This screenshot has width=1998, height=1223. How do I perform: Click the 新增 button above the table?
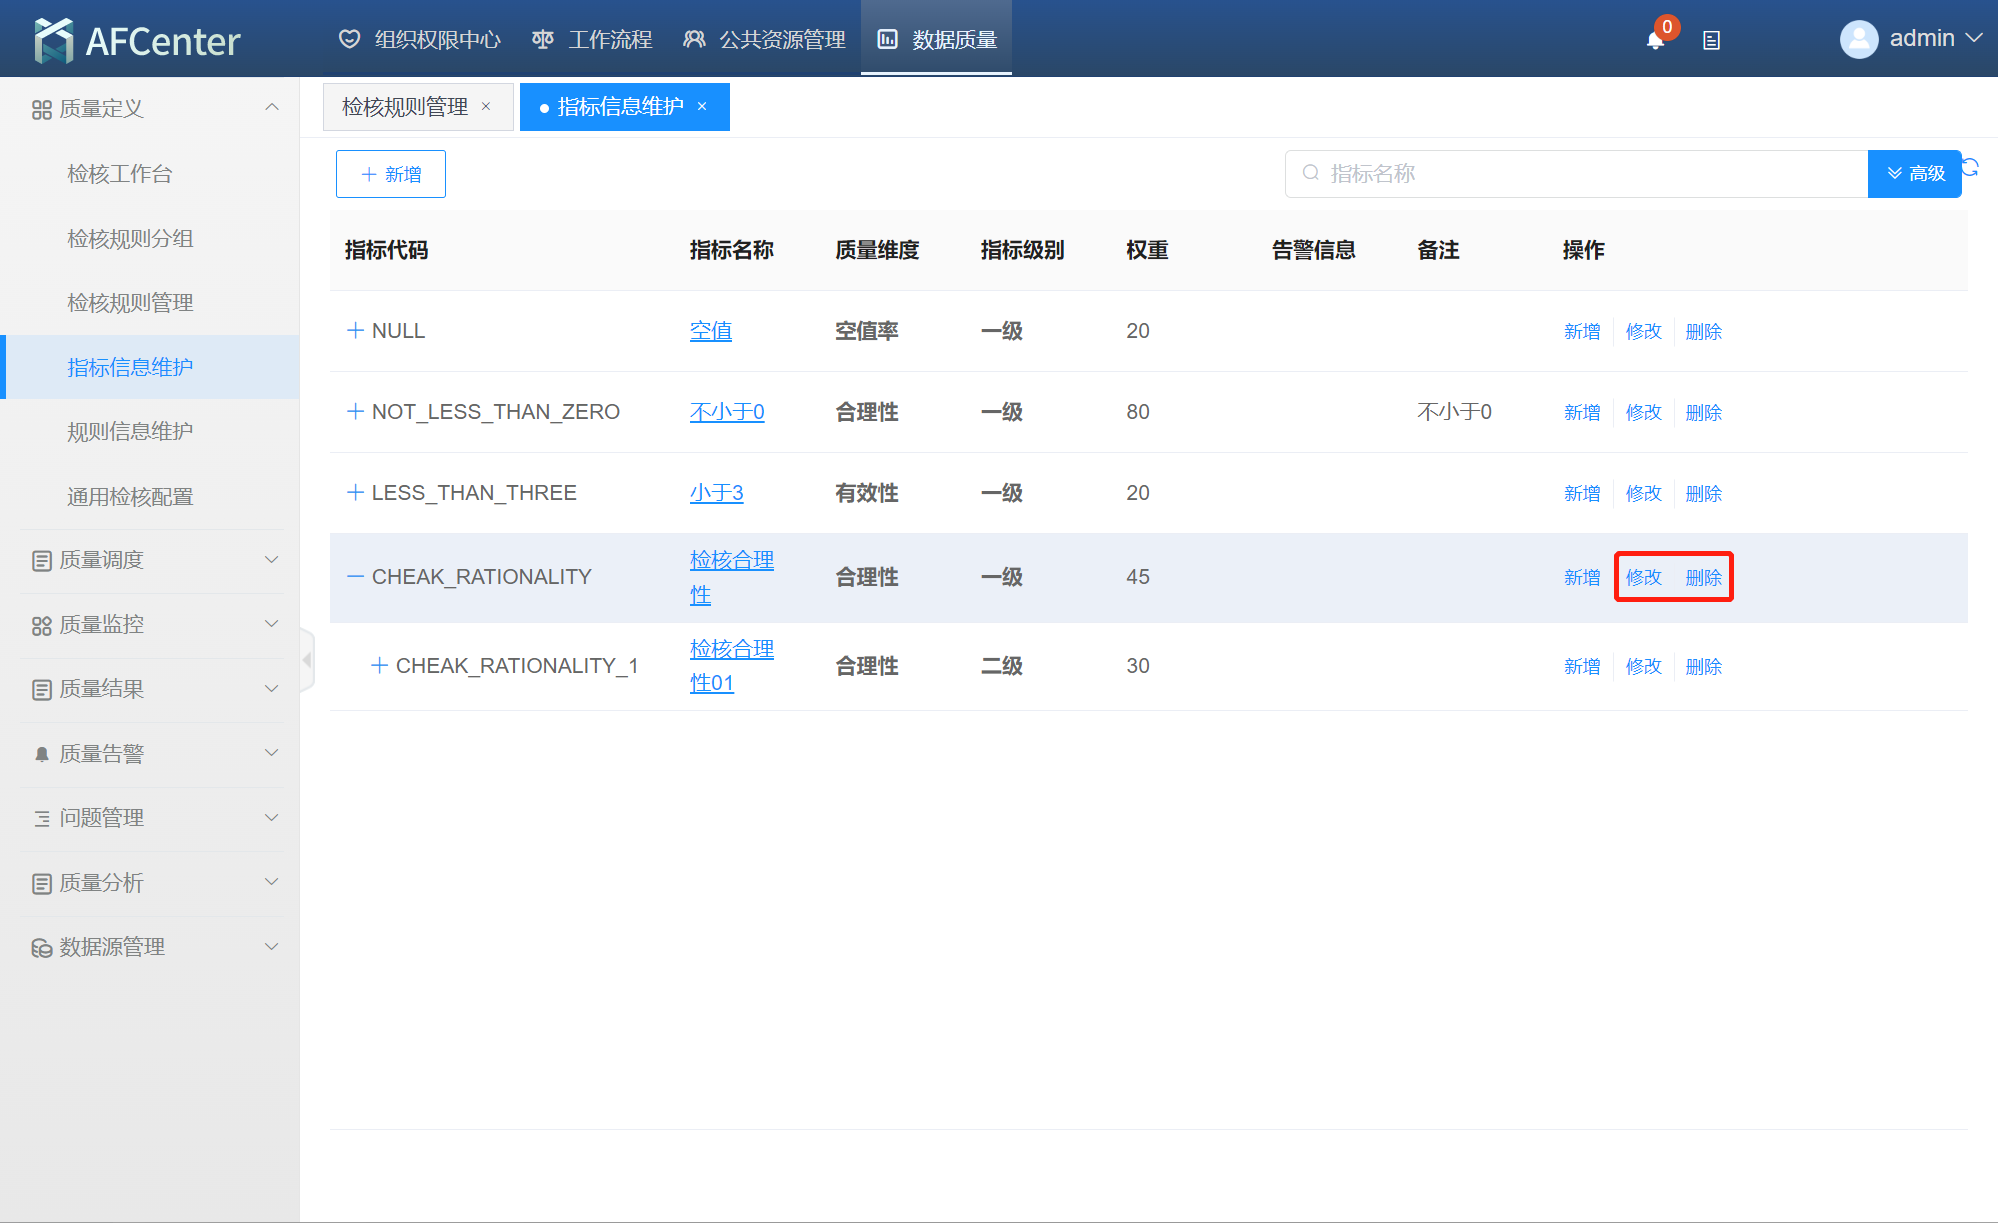[x=390, y=174]
